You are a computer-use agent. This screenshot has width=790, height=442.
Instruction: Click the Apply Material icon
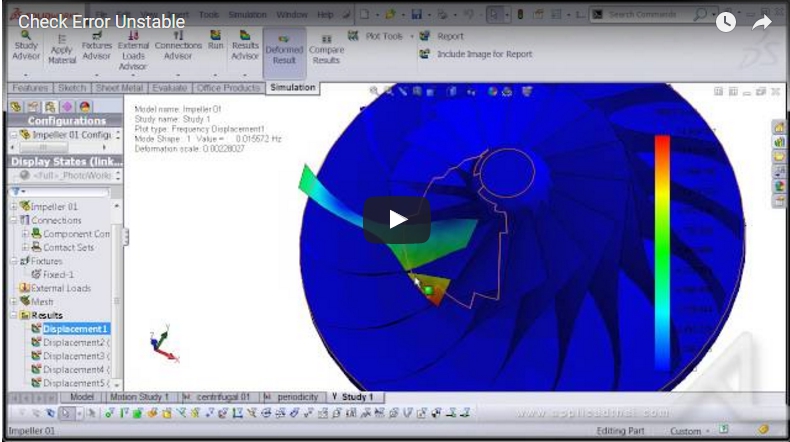click(62, 49)
